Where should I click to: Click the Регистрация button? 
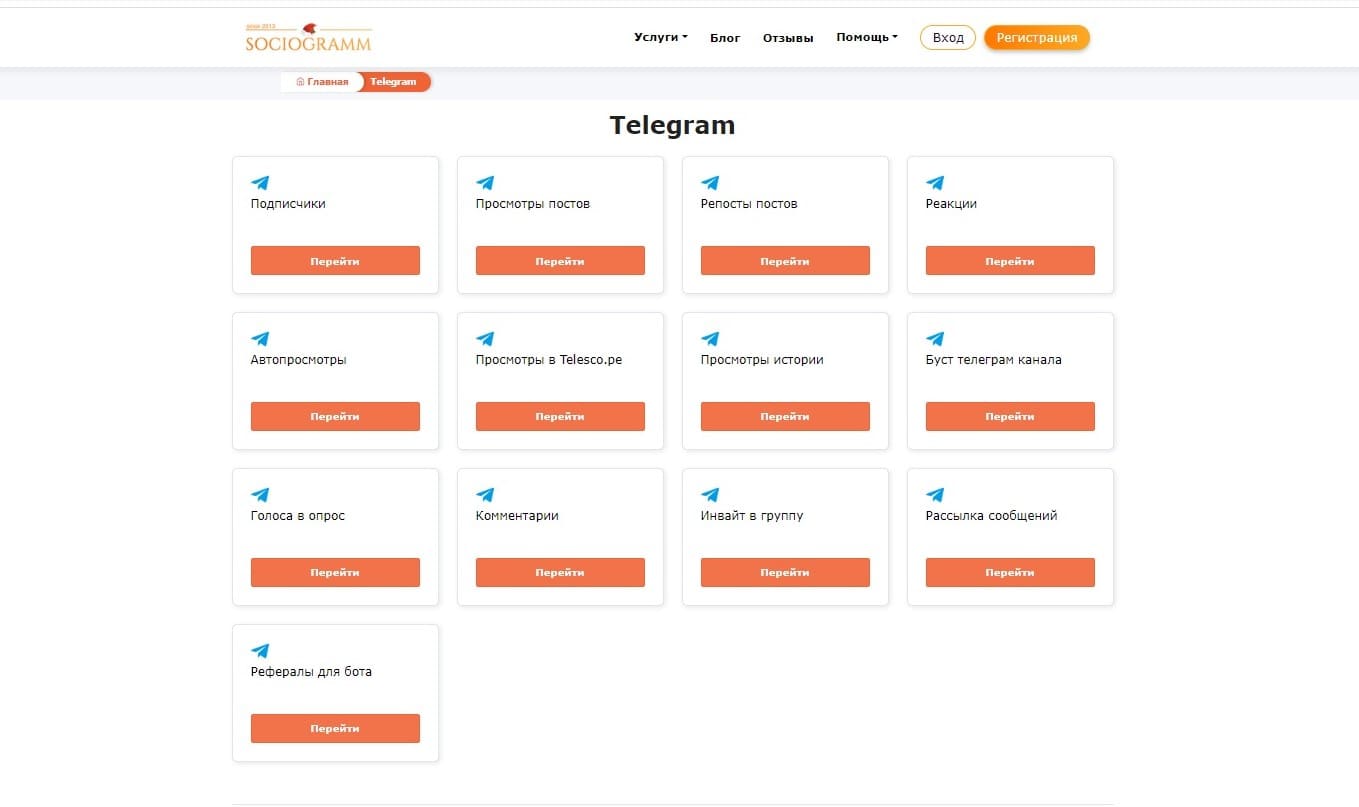pos(1037,38)
